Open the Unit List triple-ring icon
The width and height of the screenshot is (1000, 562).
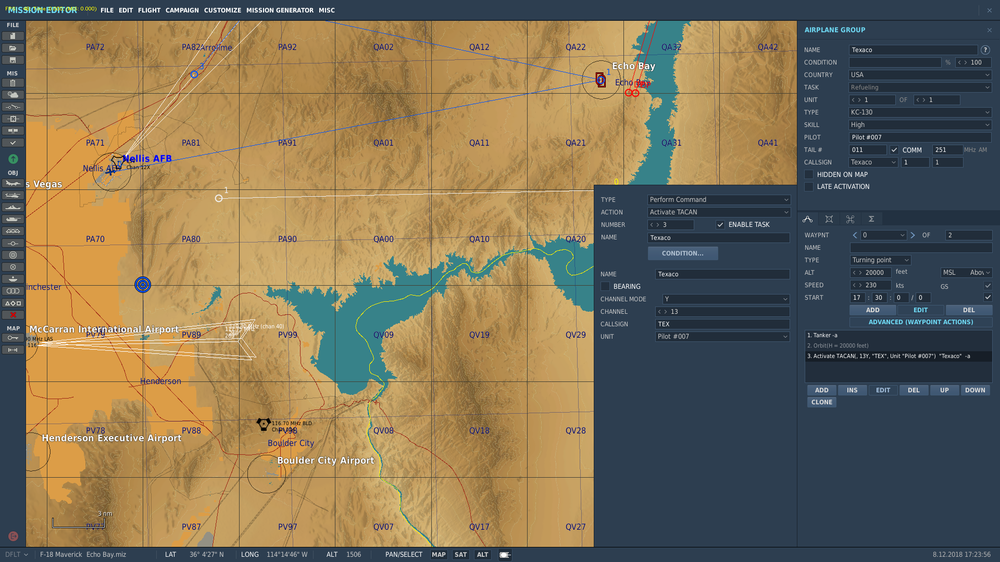pyautogui.click(x=13, y=291)
